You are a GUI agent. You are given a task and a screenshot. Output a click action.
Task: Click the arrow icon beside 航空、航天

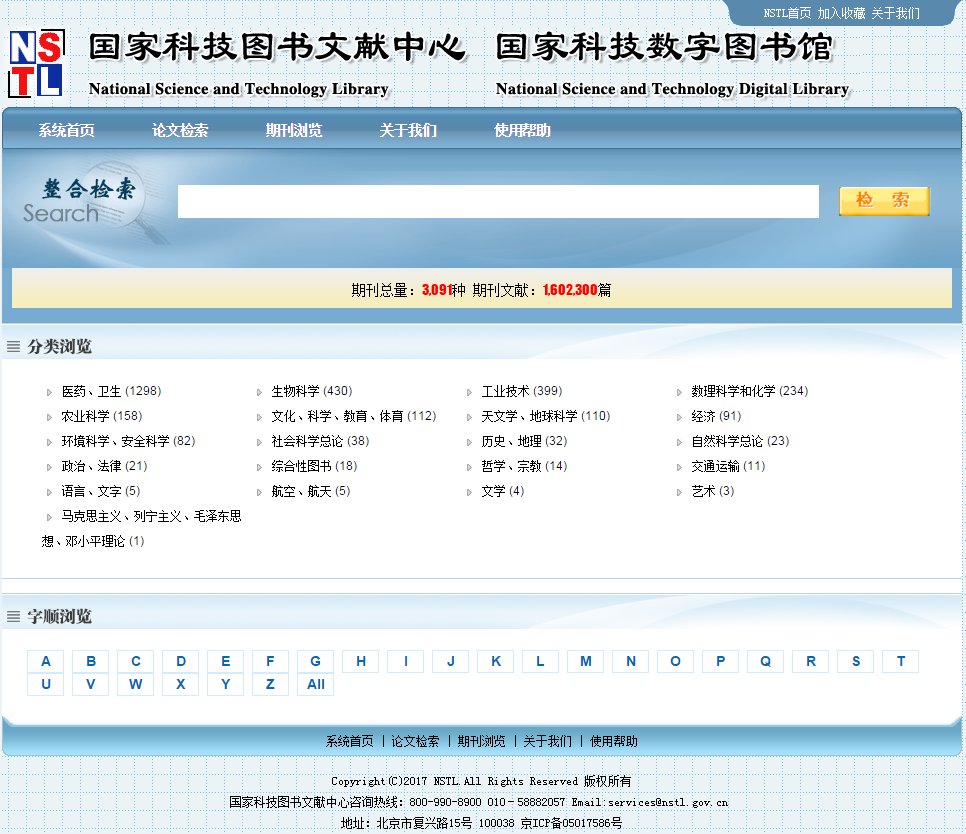coord(260,492)
